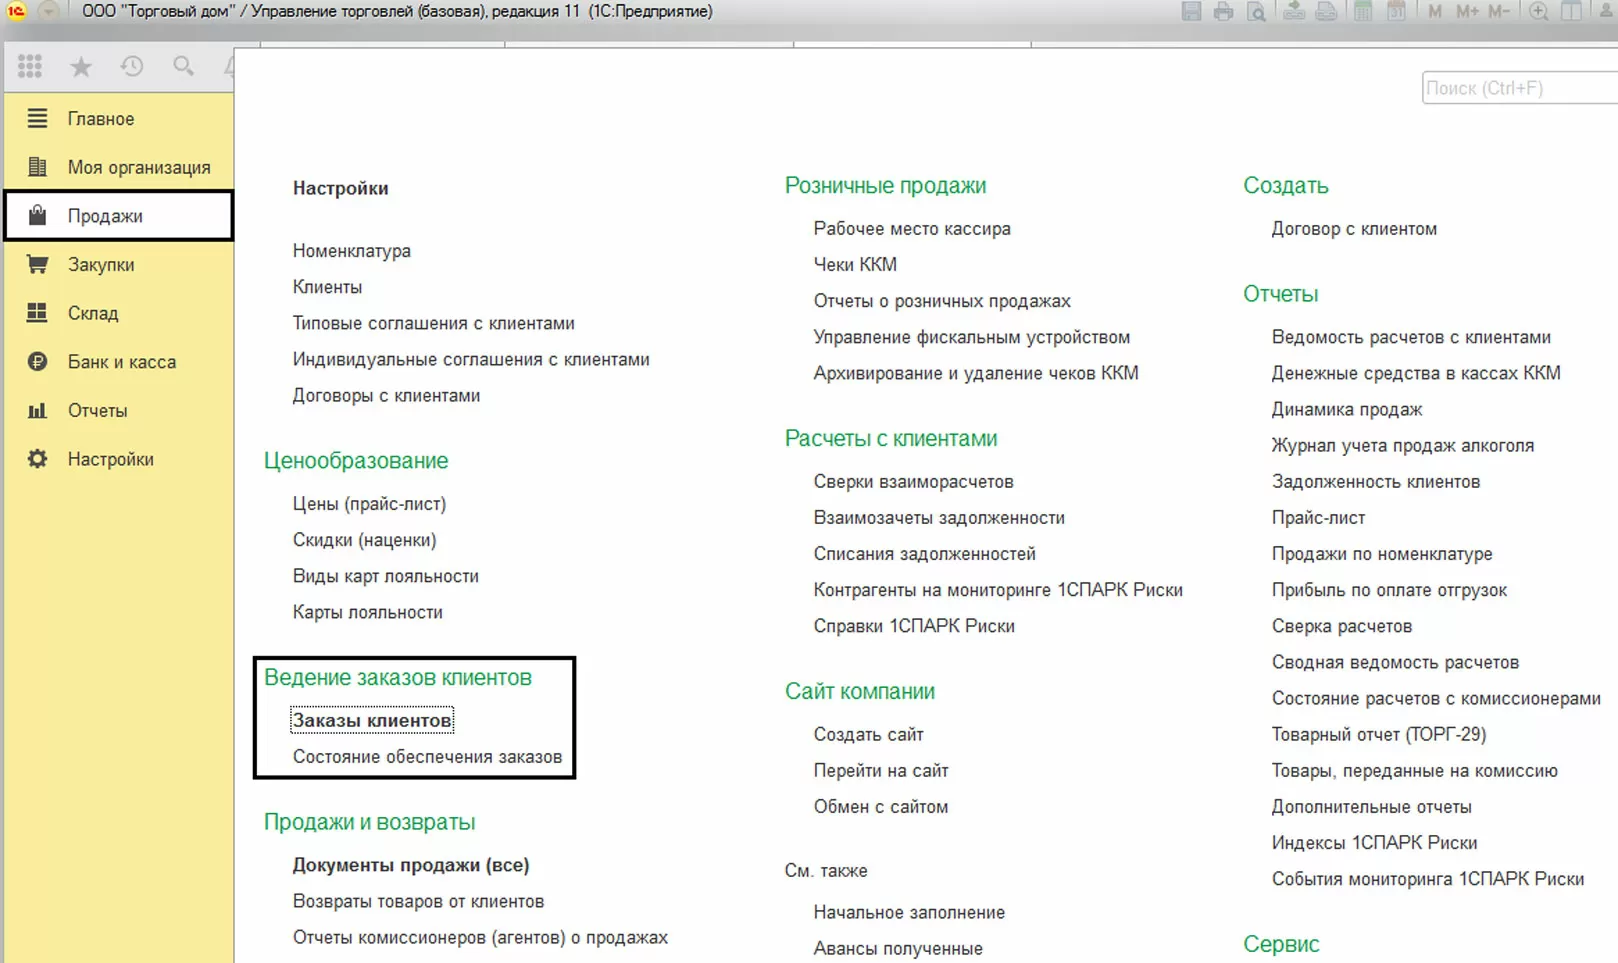Click the magnifier search icon in the tools panel
Image resolution: width=1618 pixels, height=963 pixels.
[x=183, y=66]
